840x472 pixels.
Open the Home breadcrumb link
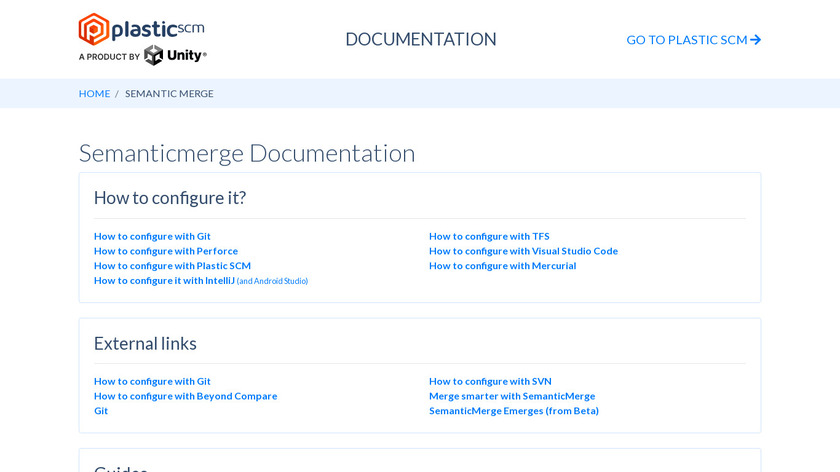94,93
